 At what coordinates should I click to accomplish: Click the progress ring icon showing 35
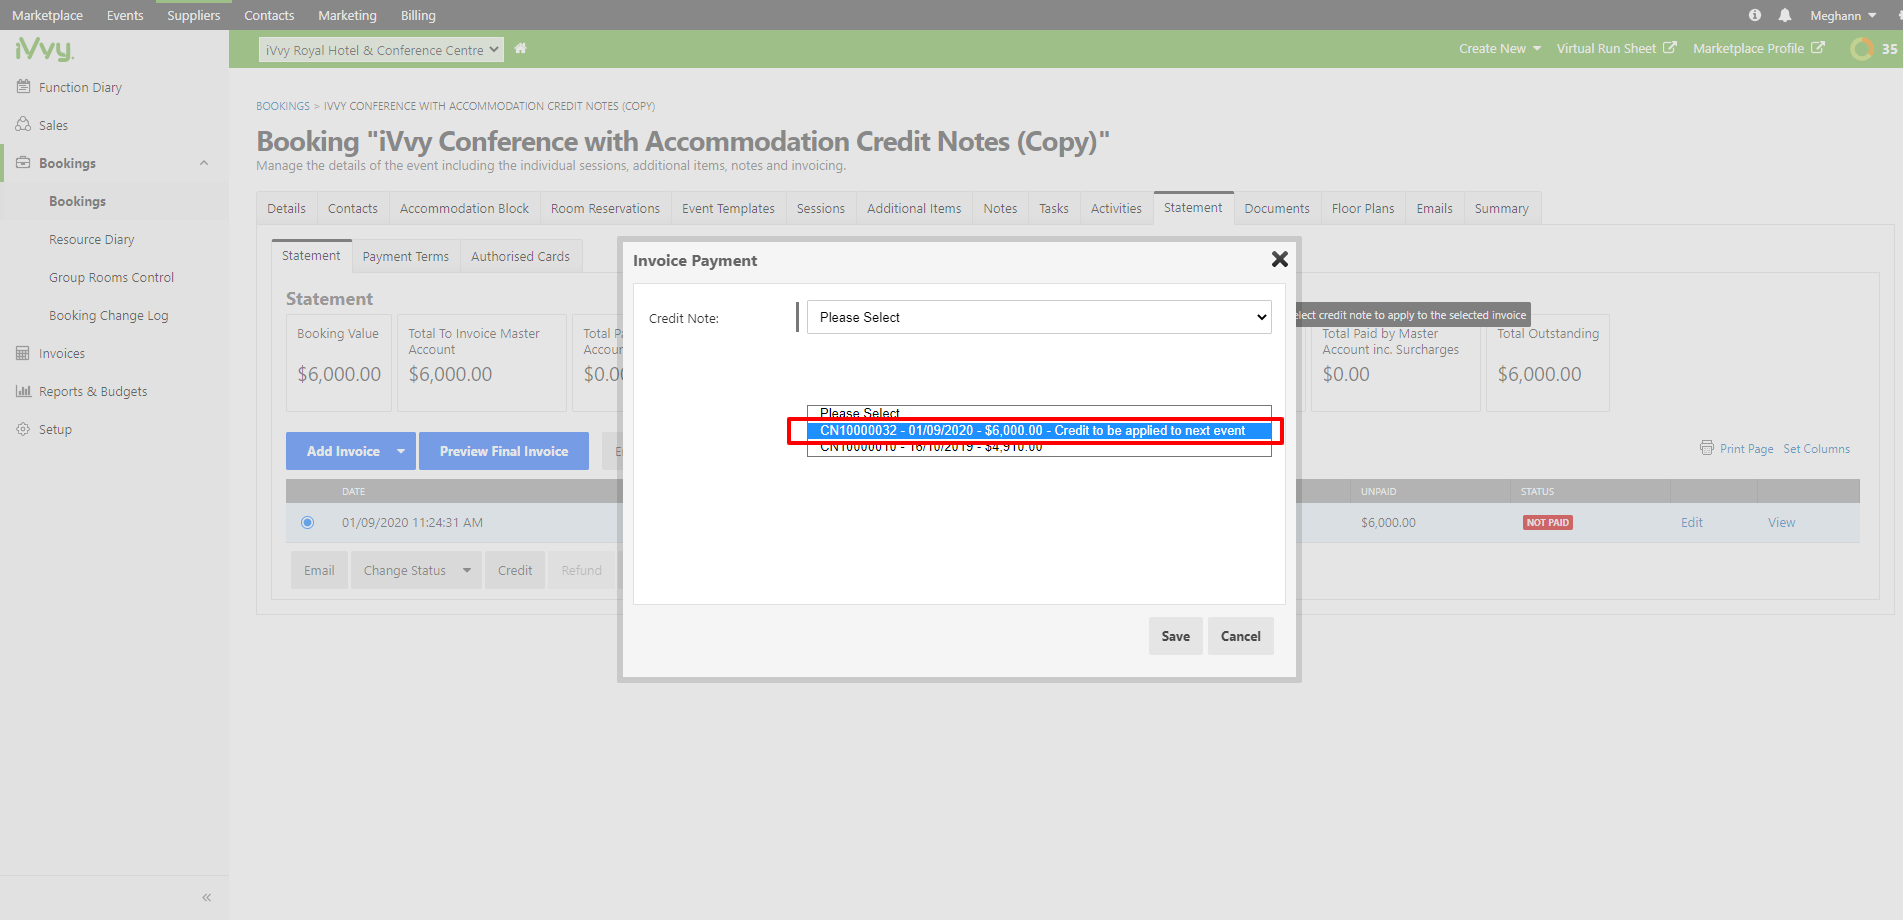click(x=1861, y=48)
